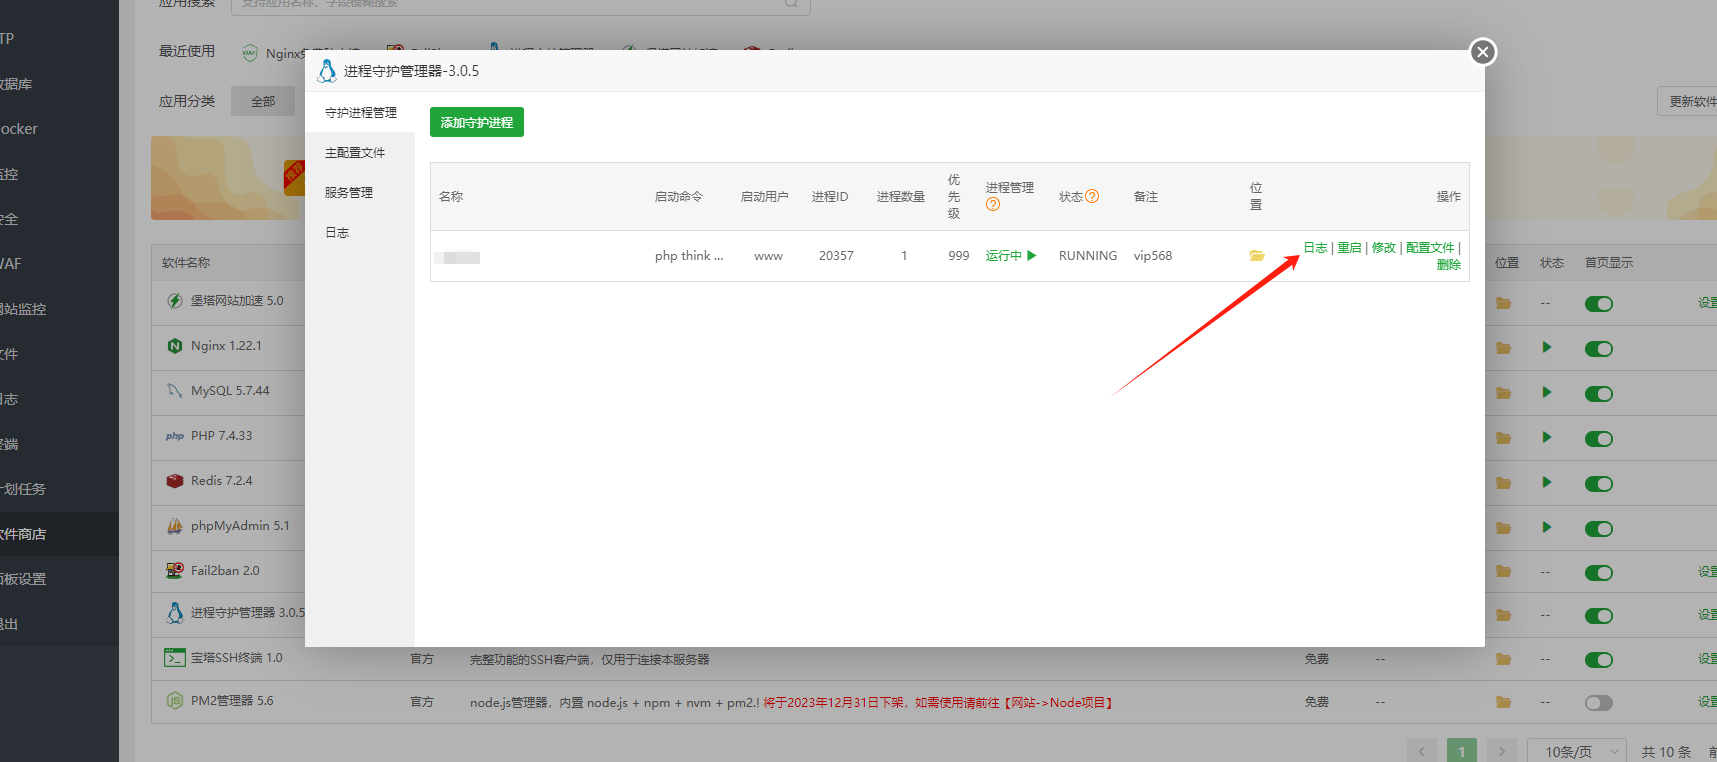1717x762 pixels.
Task: Switch to the 主配置文件 tab
Action: coord(355,153)
